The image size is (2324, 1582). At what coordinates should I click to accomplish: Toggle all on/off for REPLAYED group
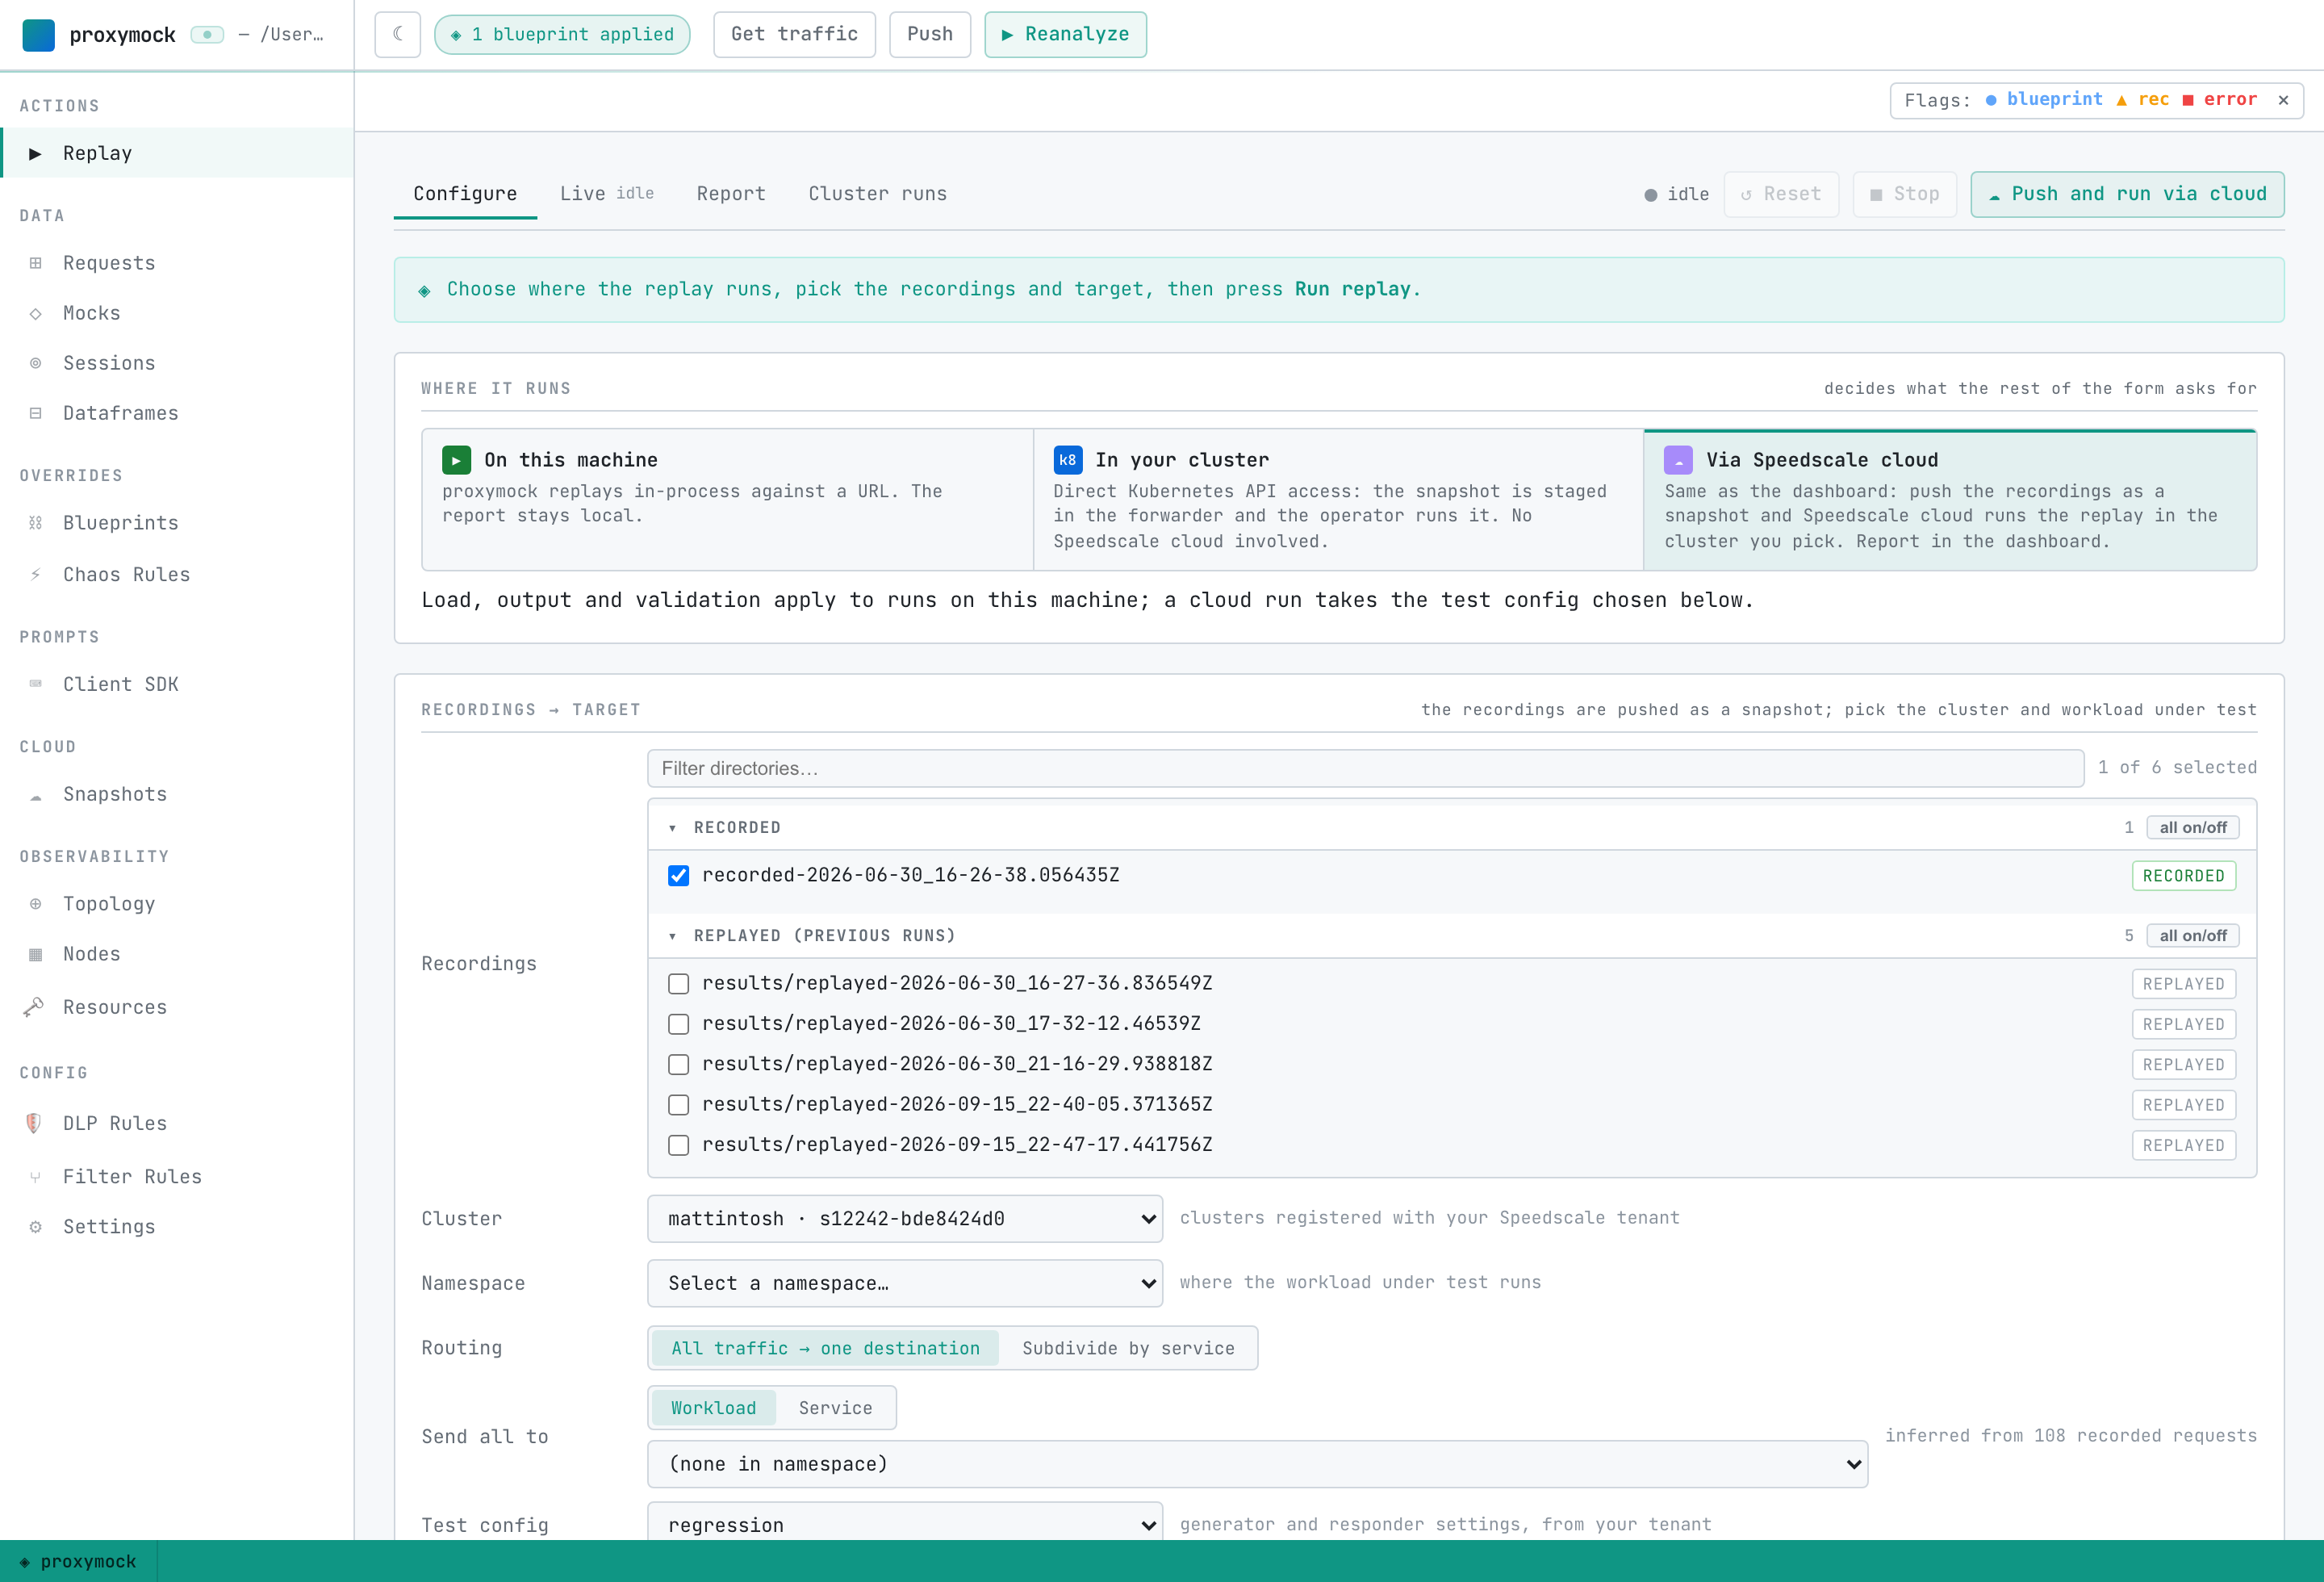pos(2192,936)
